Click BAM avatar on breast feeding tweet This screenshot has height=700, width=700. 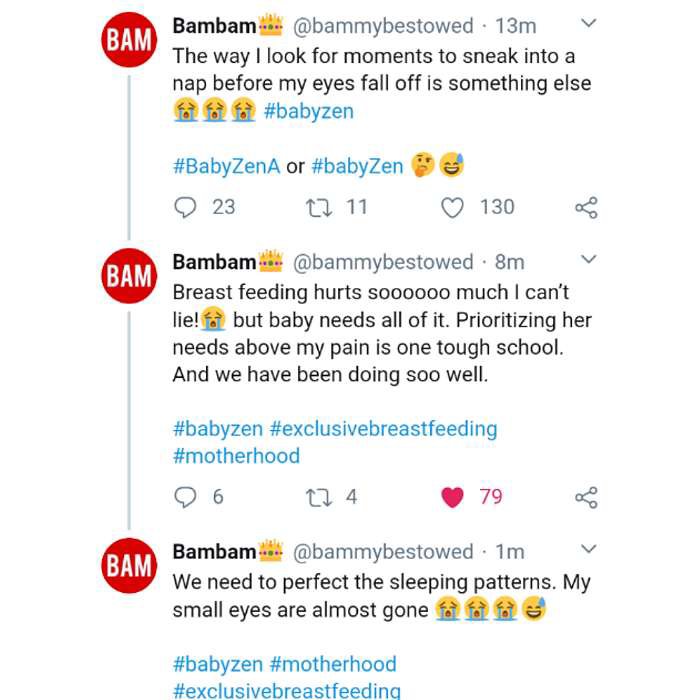128,276
